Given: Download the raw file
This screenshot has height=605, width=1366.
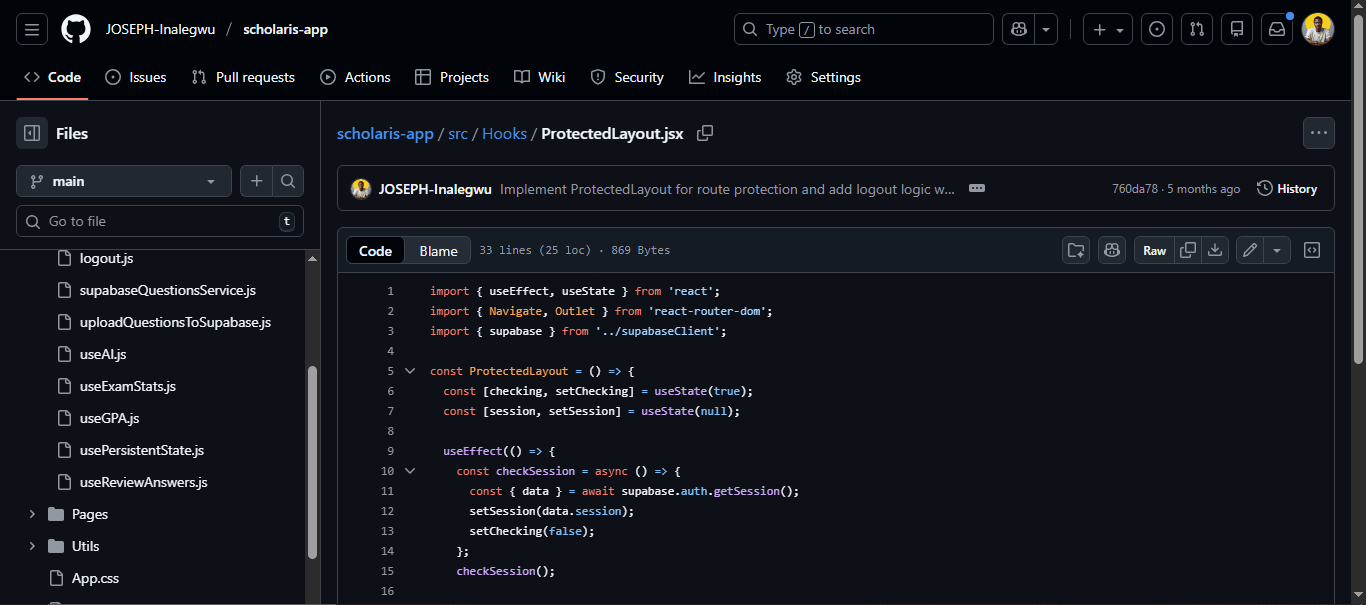Looking at the screenshot, I should click(x=1215, y=250).
